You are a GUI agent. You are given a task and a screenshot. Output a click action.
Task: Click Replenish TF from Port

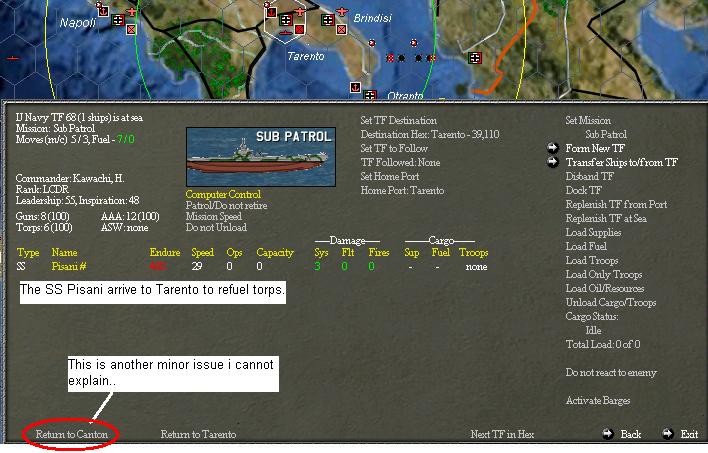click(x=616, y=204)
